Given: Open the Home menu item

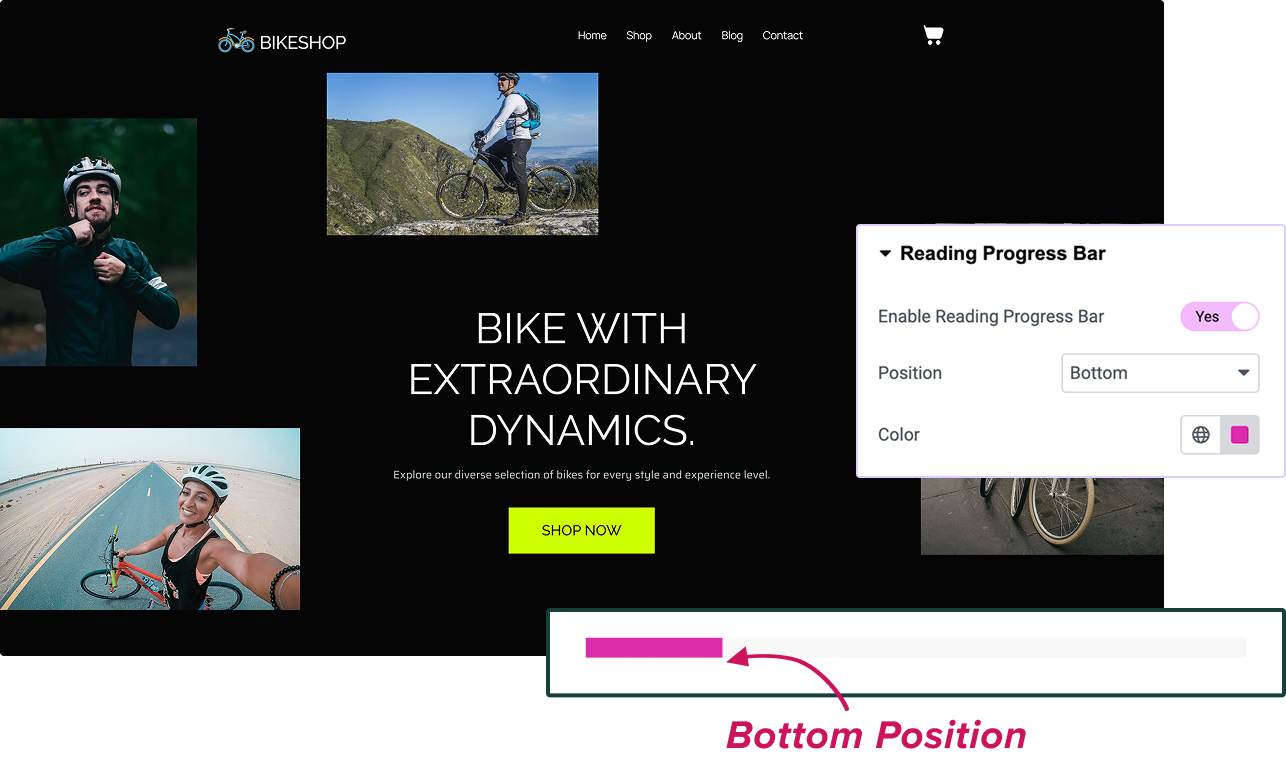Looking at the screenshot, I should pyautogui.click(x=592, y=35).
